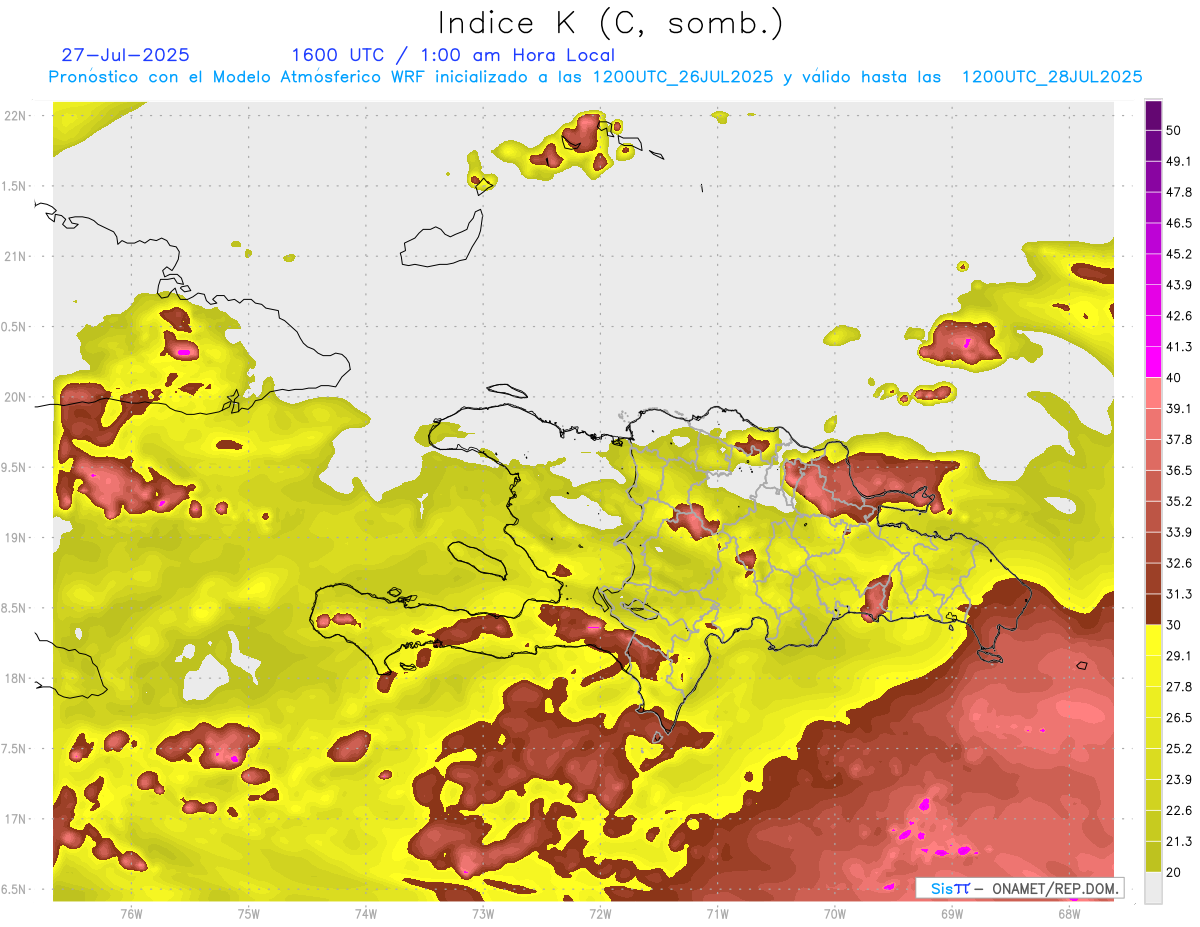Click the longitude label '68W'

pyautogui.click(x=1069, y=913)
